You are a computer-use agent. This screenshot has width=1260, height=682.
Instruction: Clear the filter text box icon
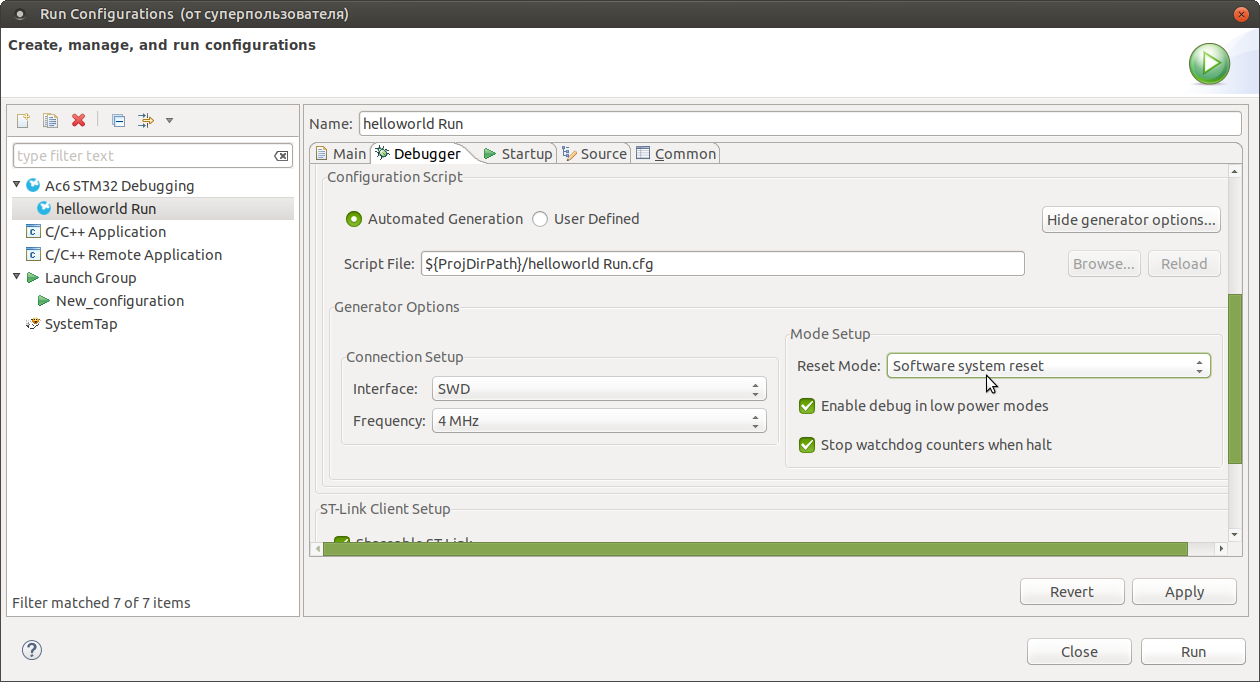coord(281,156)
